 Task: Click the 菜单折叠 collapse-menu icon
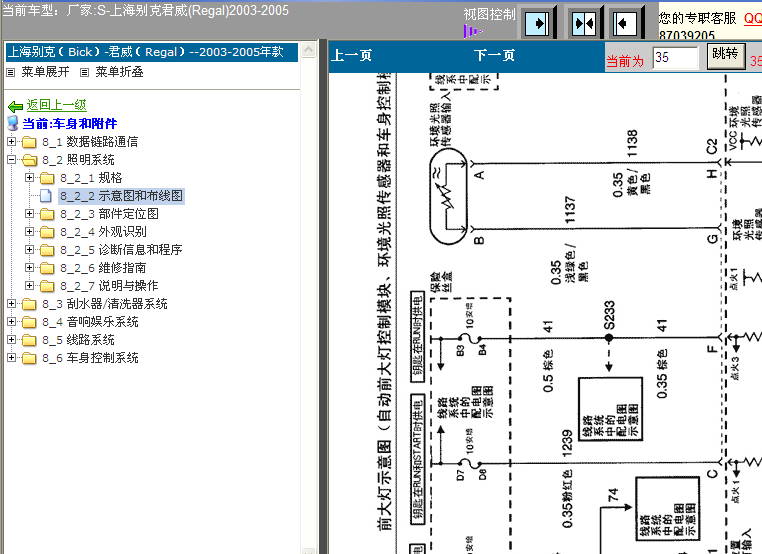85,72
